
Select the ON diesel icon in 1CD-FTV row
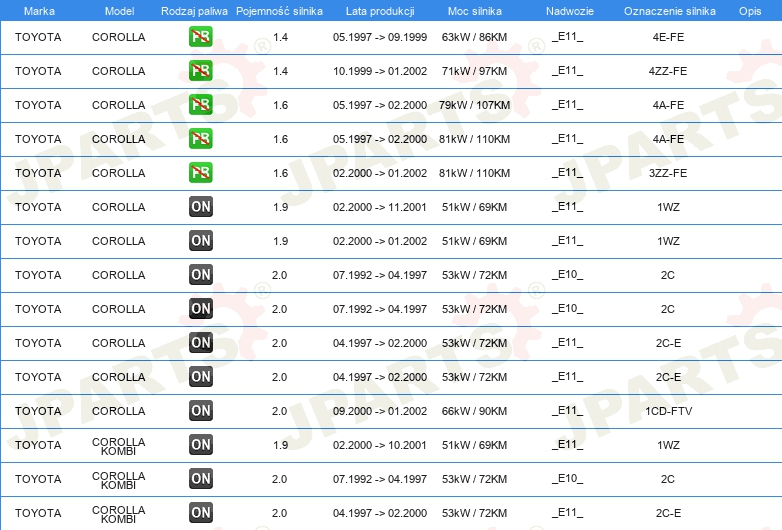(200, 410)
